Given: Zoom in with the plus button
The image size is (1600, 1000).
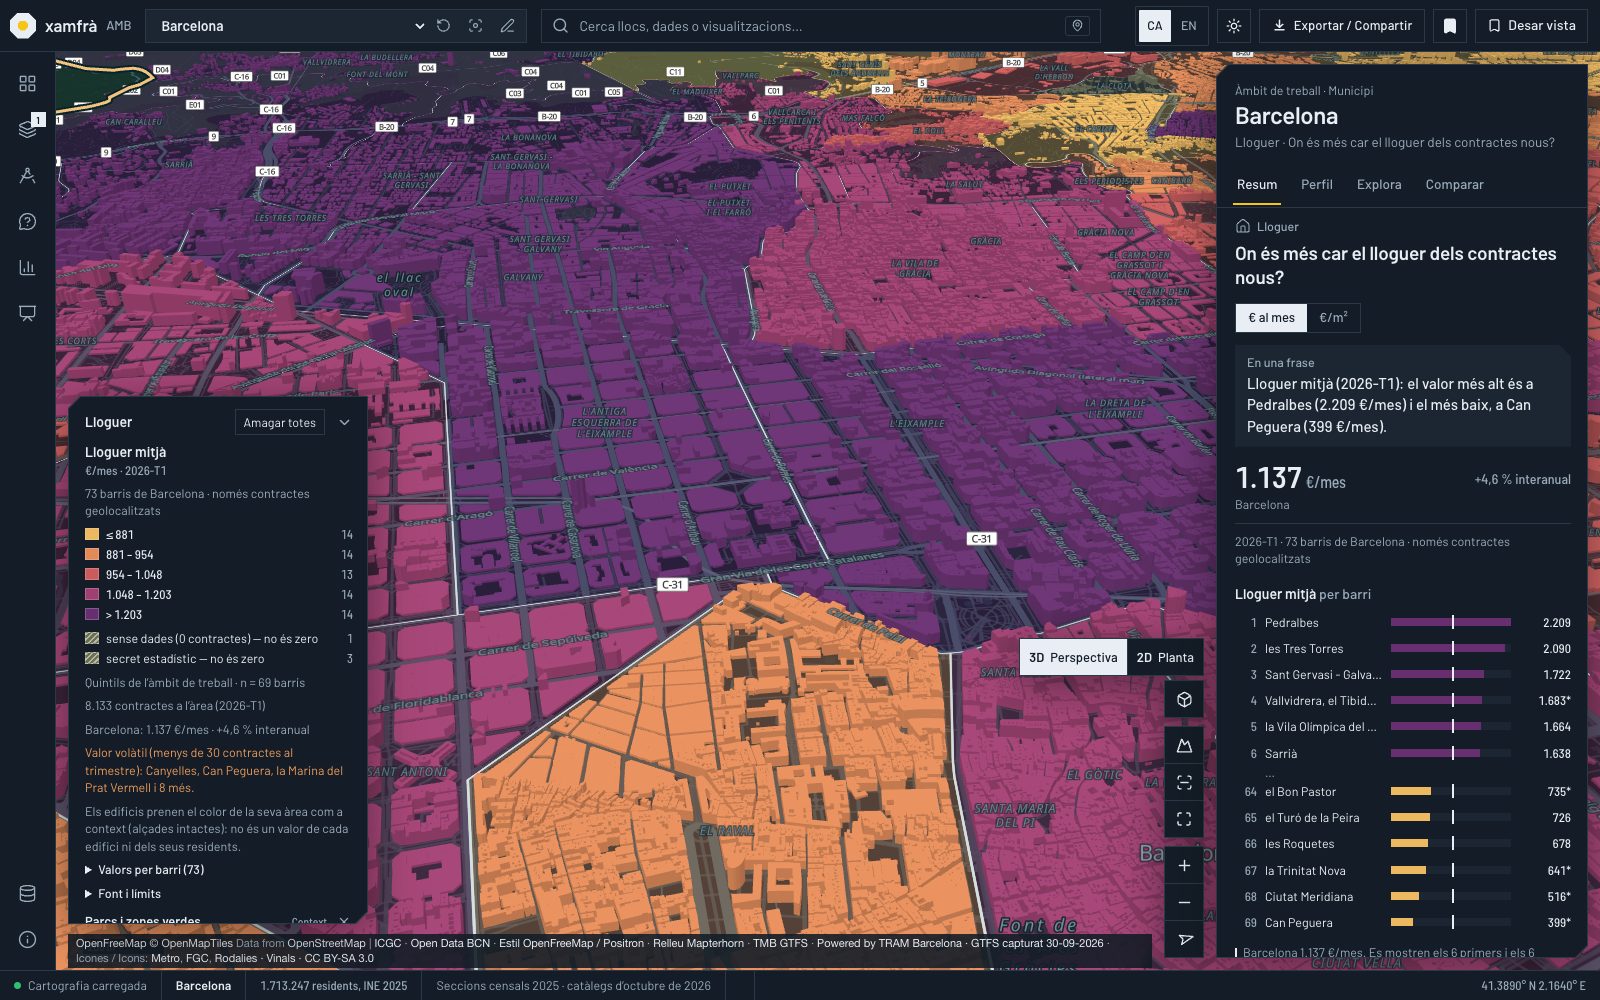Looking at the screenshot, I should 1184,866.
